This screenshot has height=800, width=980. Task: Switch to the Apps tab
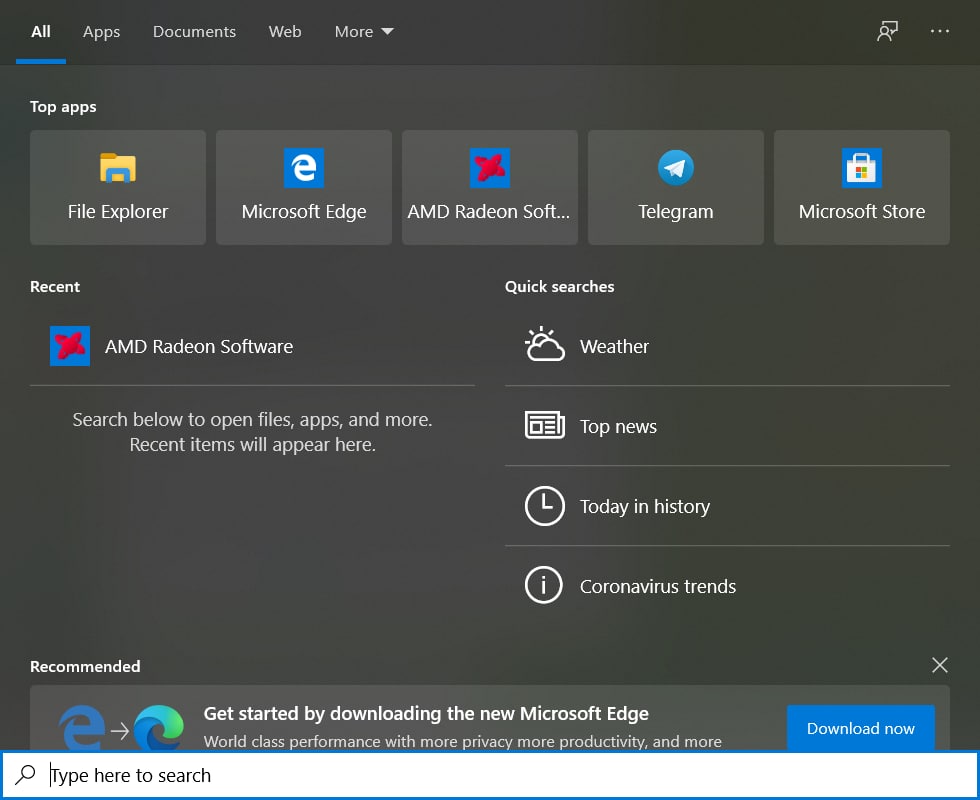click(101, 32)
